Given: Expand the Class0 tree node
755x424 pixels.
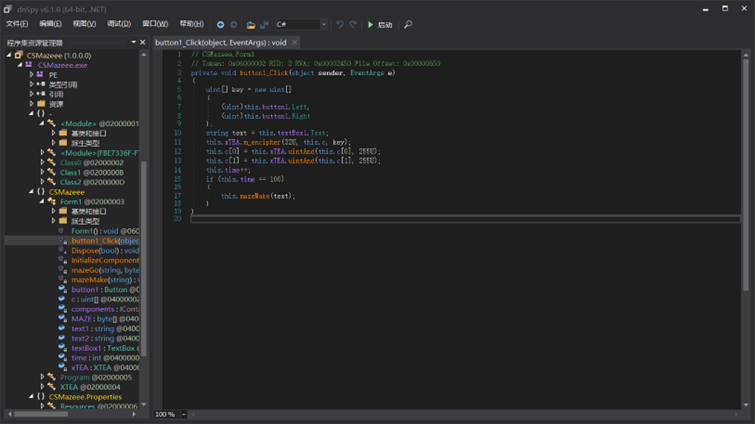Looking at the screenshot, I should (x=42, y=162).
